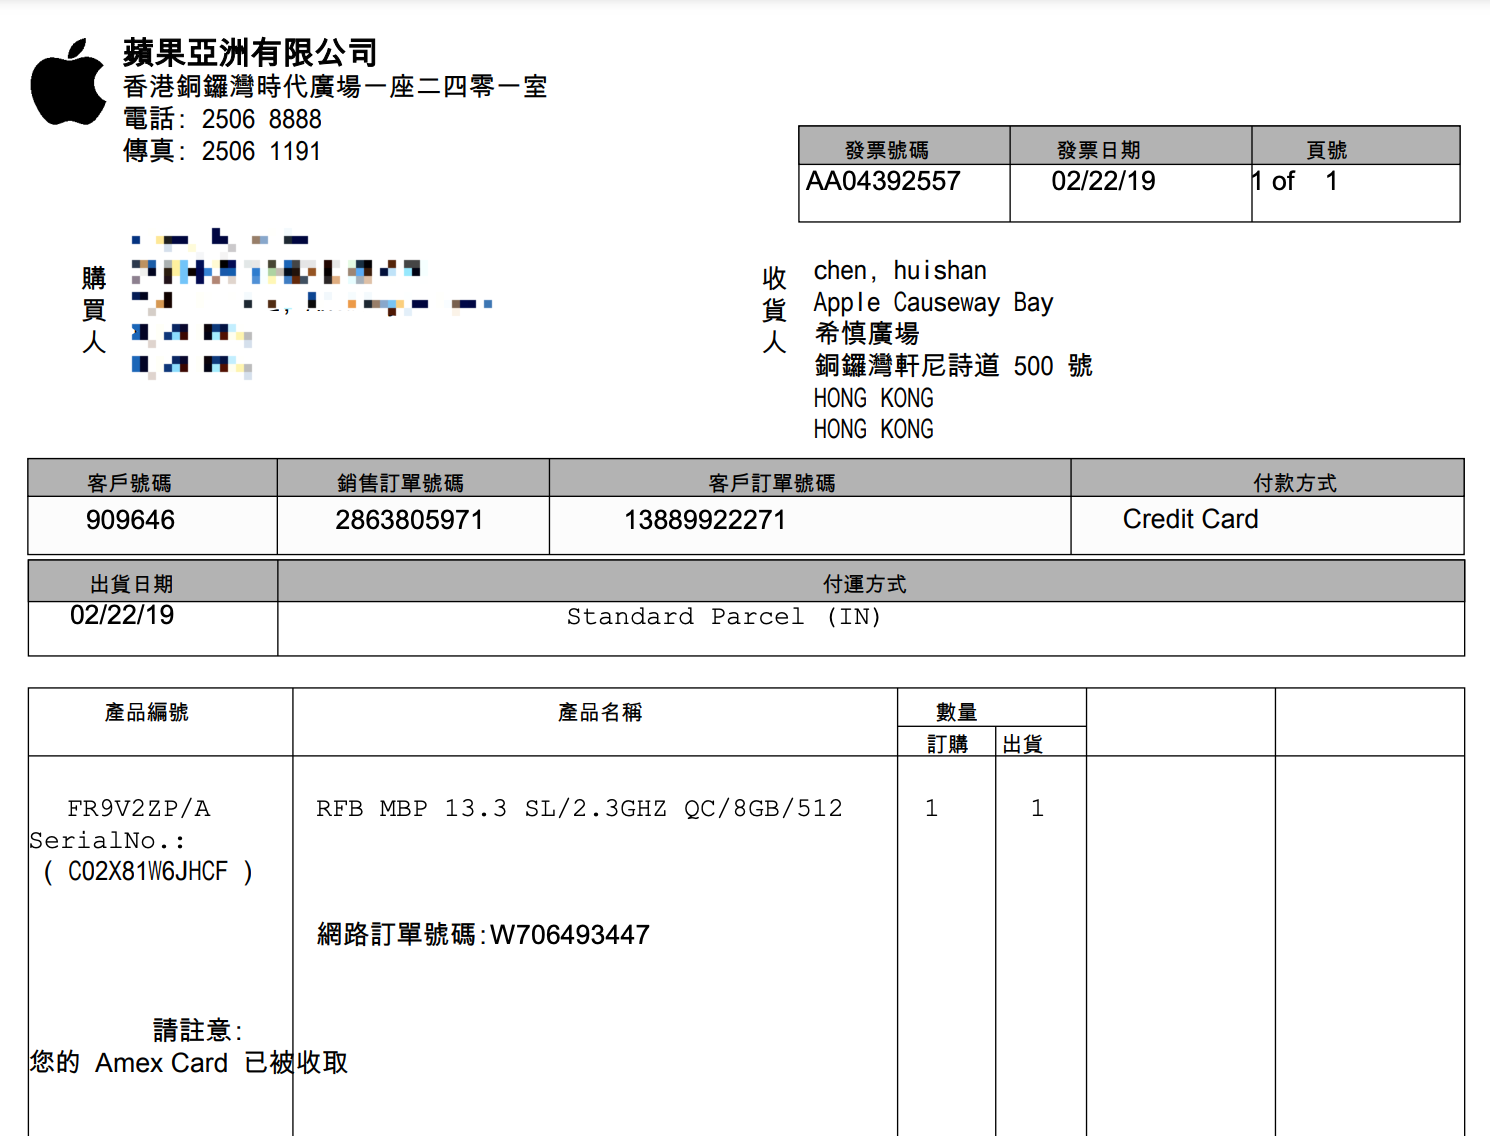Select the "Credit Card" payment method

point(1190,519)
